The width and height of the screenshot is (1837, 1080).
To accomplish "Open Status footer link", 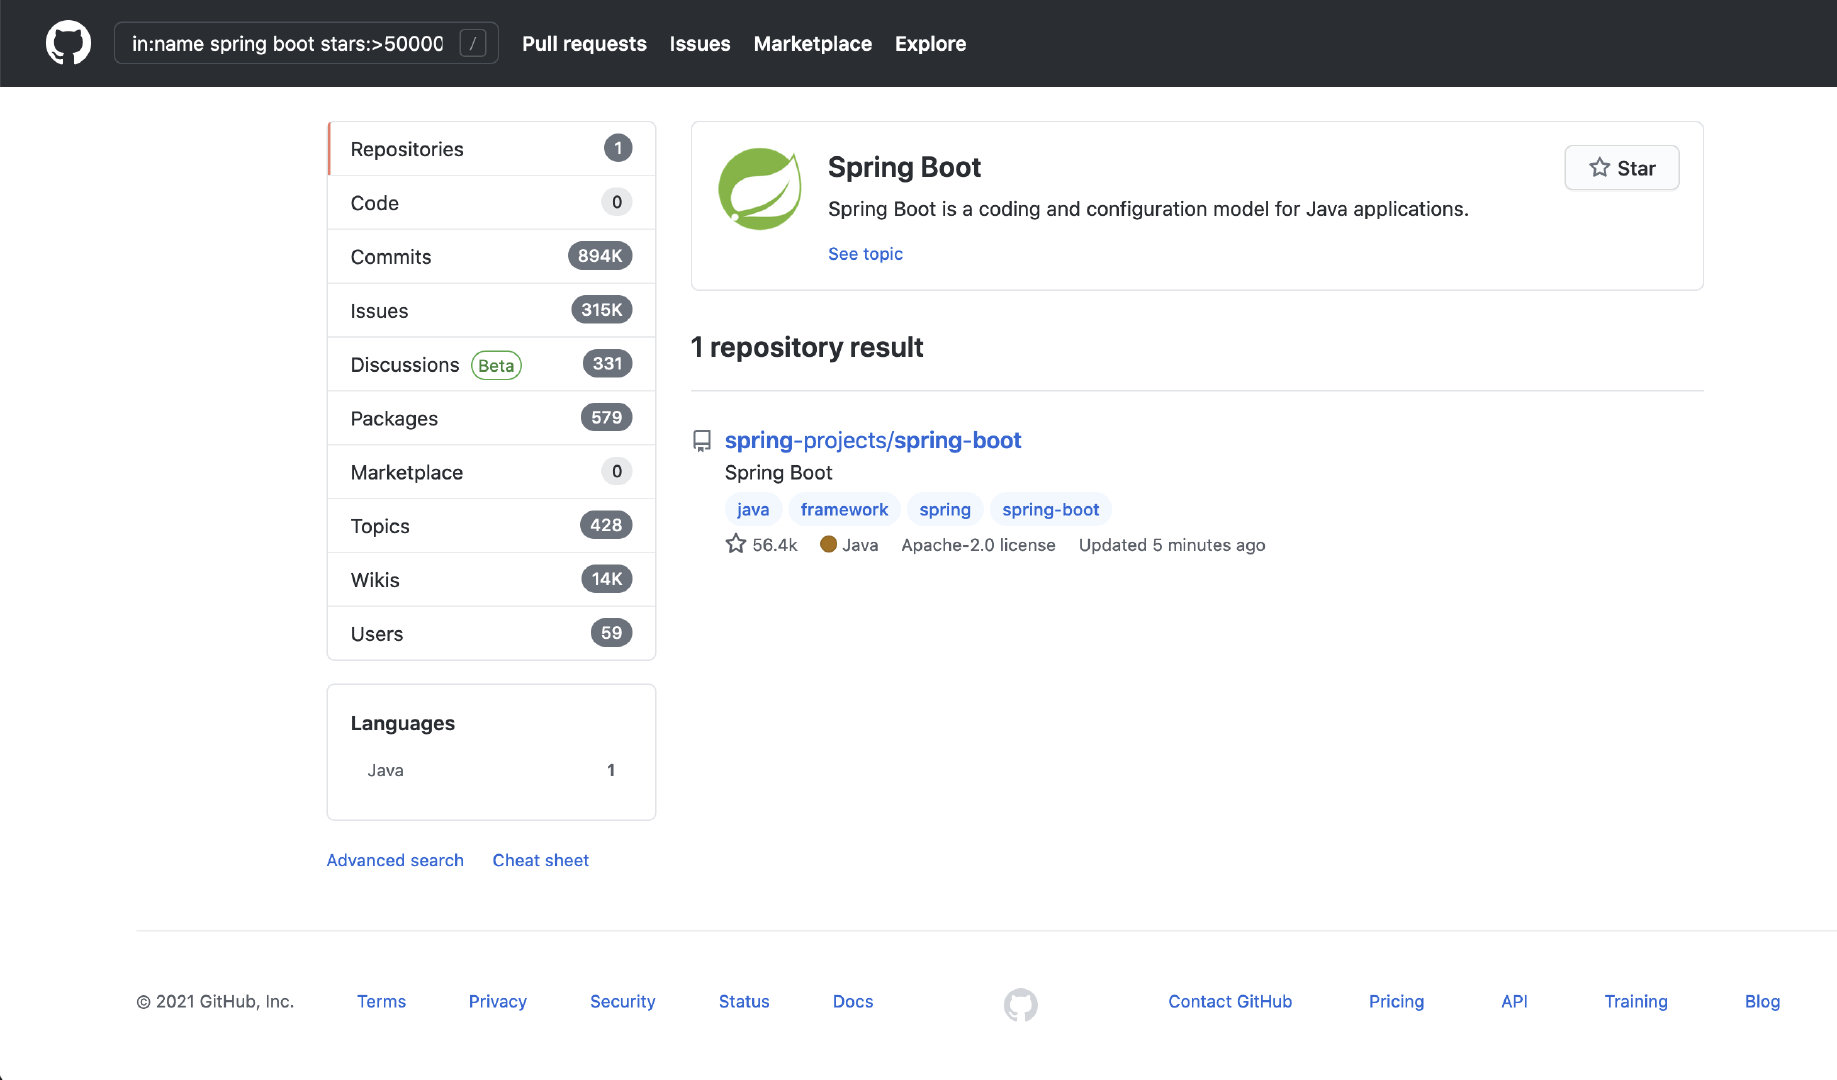I will tap(744, 1001).
